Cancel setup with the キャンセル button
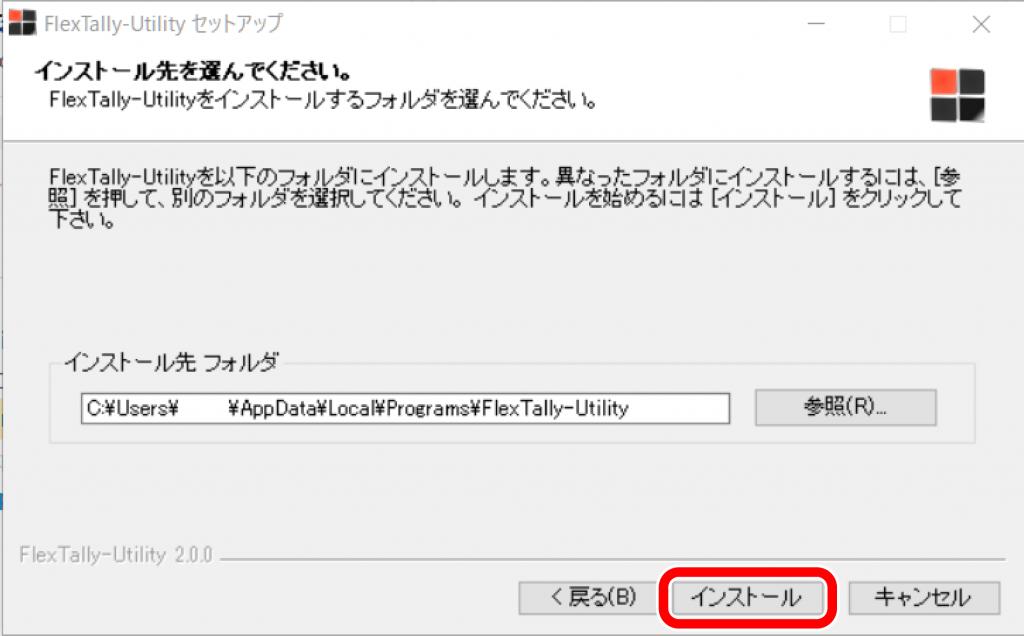Viewport: 1024px width, 636px height. [x=924, y=597]
